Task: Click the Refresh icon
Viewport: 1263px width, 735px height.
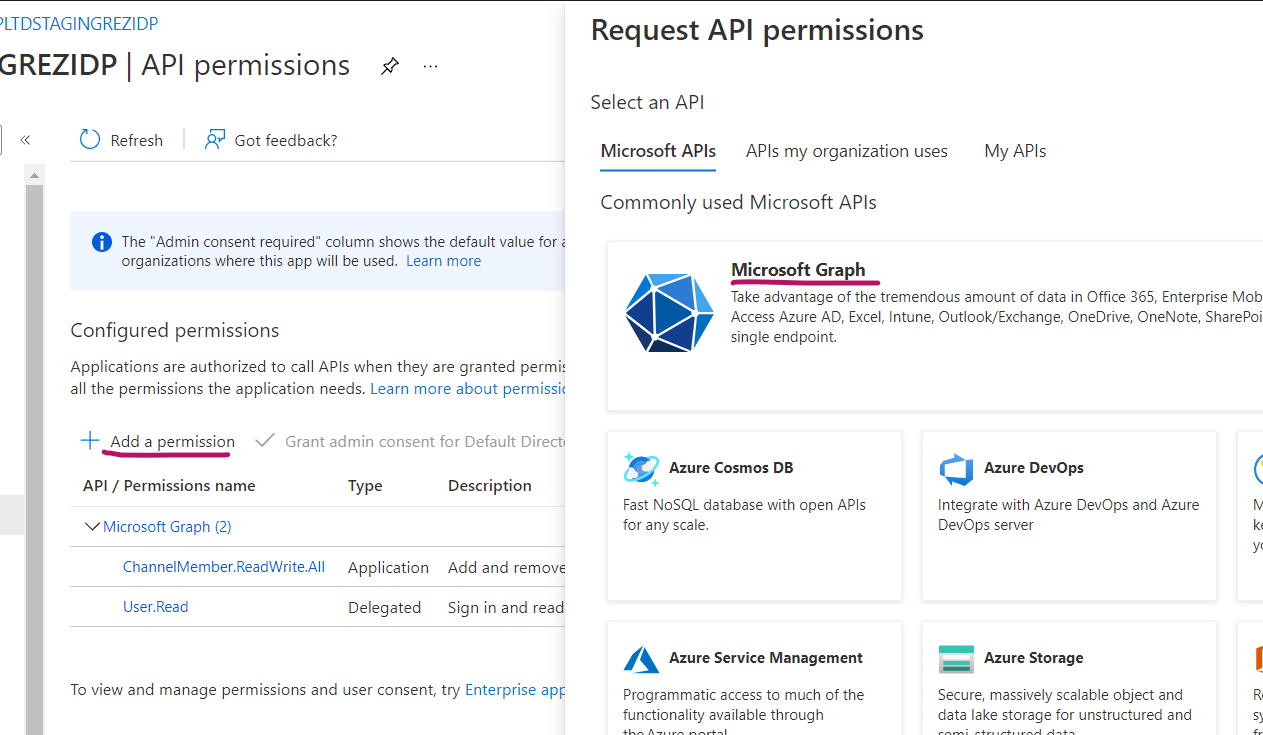Action: coord(90,140)
